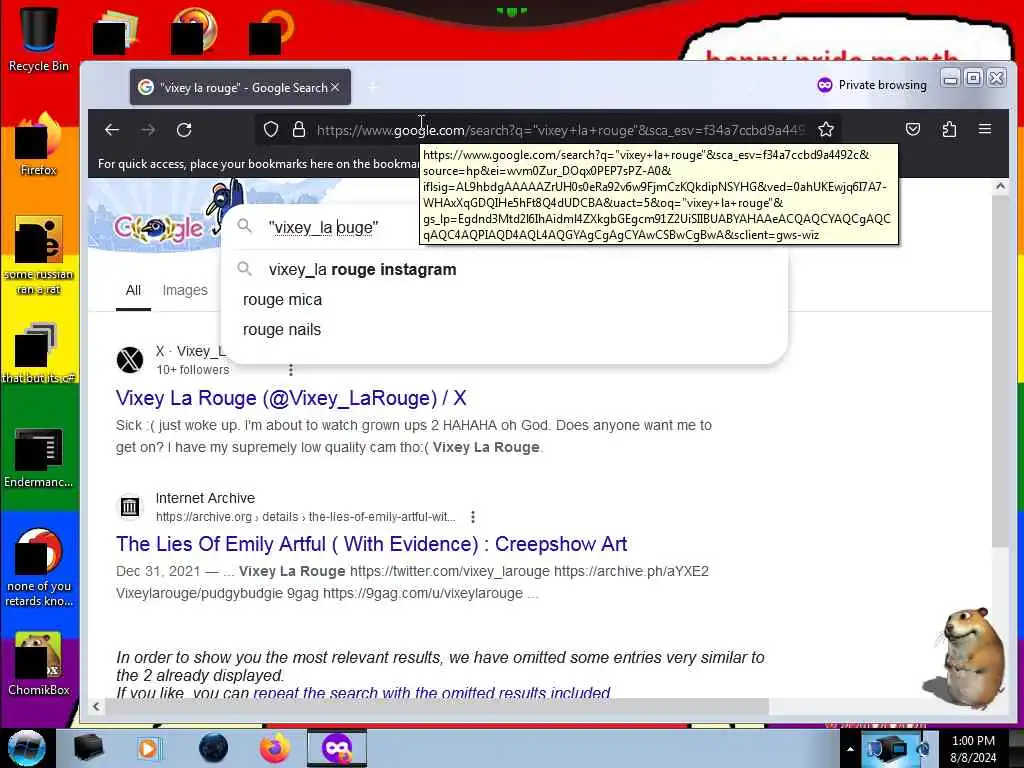Choose suggestion "vixey_la rouge instagram"

[362, 269]
